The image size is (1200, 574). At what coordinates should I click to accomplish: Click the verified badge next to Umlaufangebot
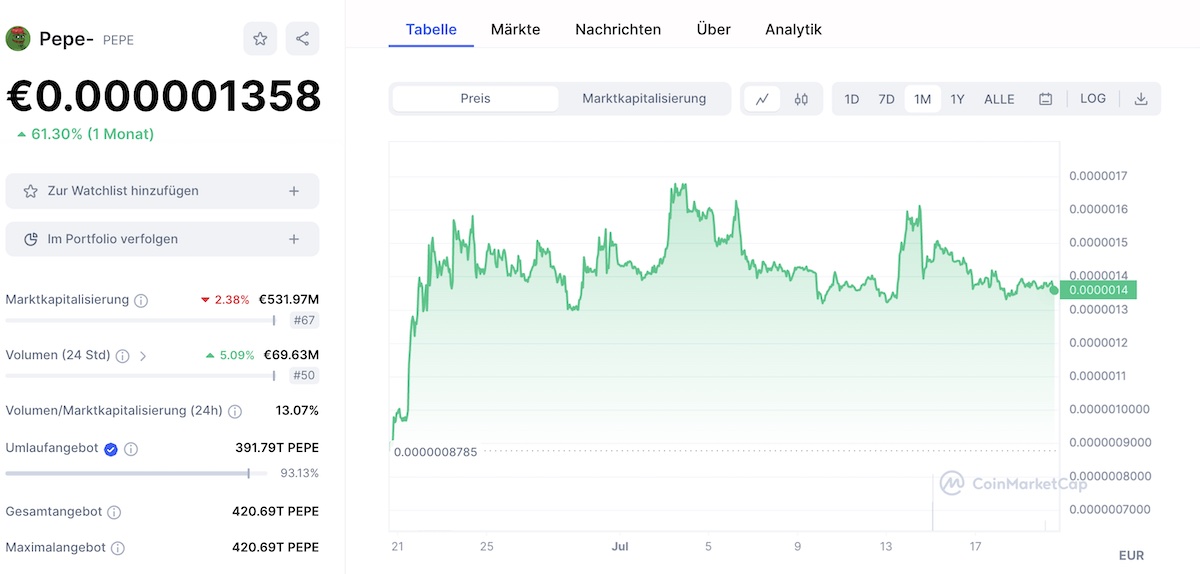pyautogui.click(x=111, y=449)
